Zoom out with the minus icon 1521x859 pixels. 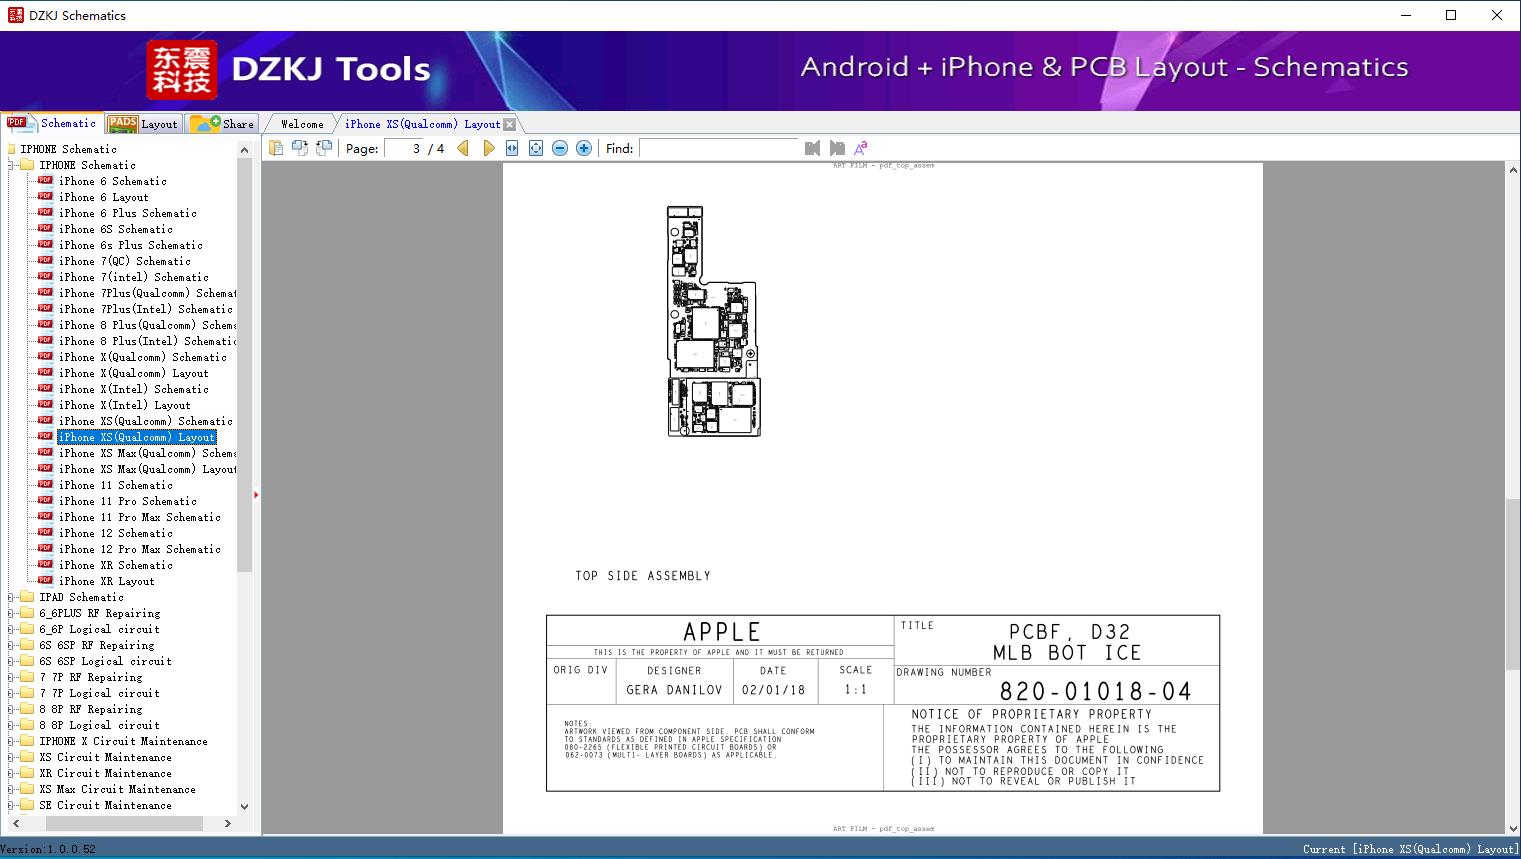click(x=560, y=148)
